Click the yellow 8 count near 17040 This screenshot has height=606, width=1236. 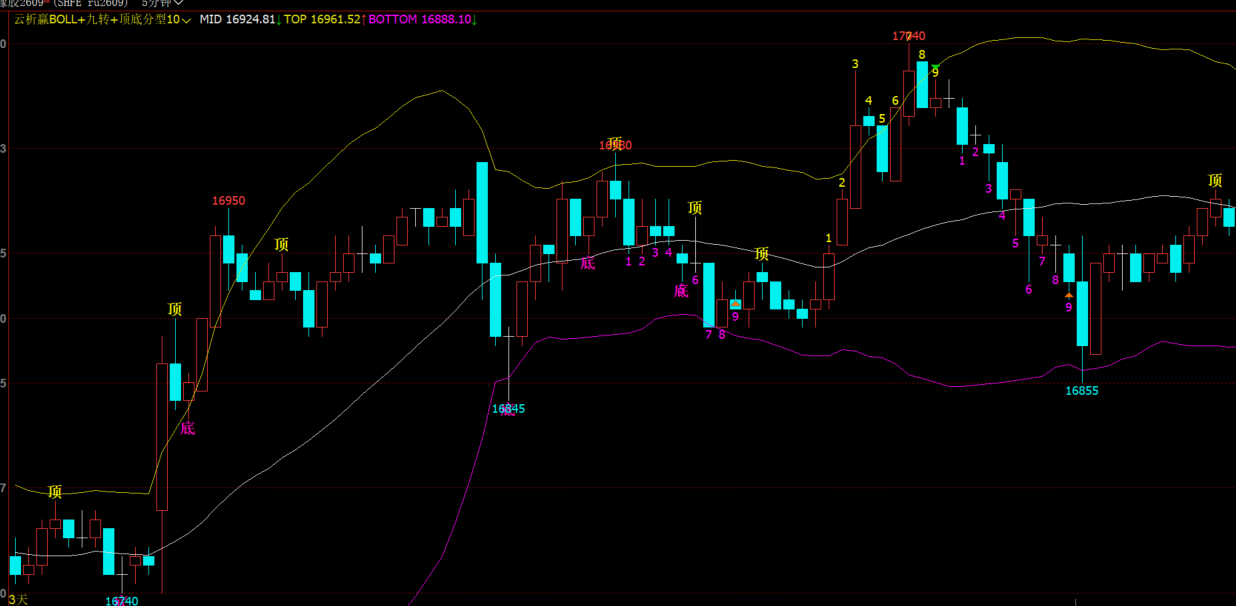click(x=922, y=54)
